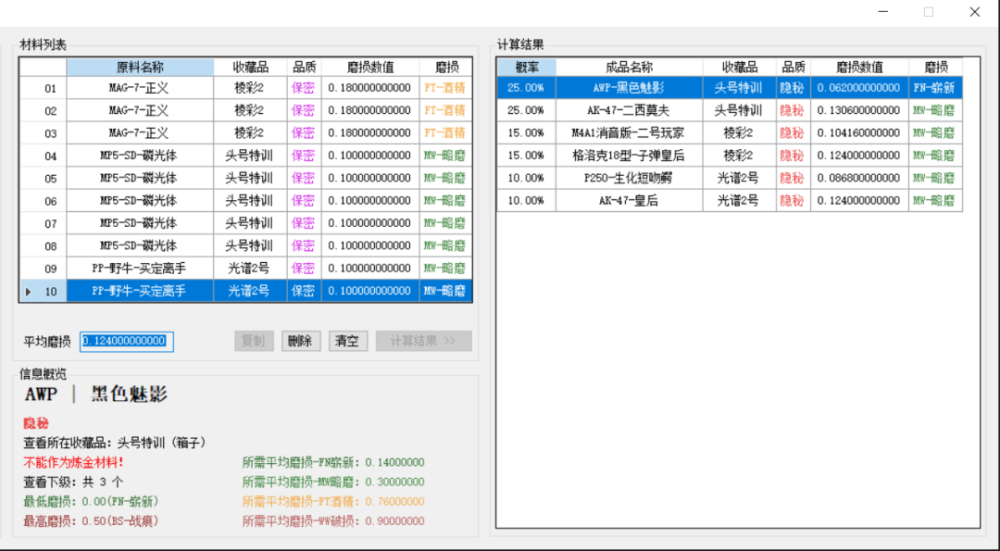The image size is (1000, 551).
Task: Click FN-崭新 wear cell in results
Action: point(935,87)
